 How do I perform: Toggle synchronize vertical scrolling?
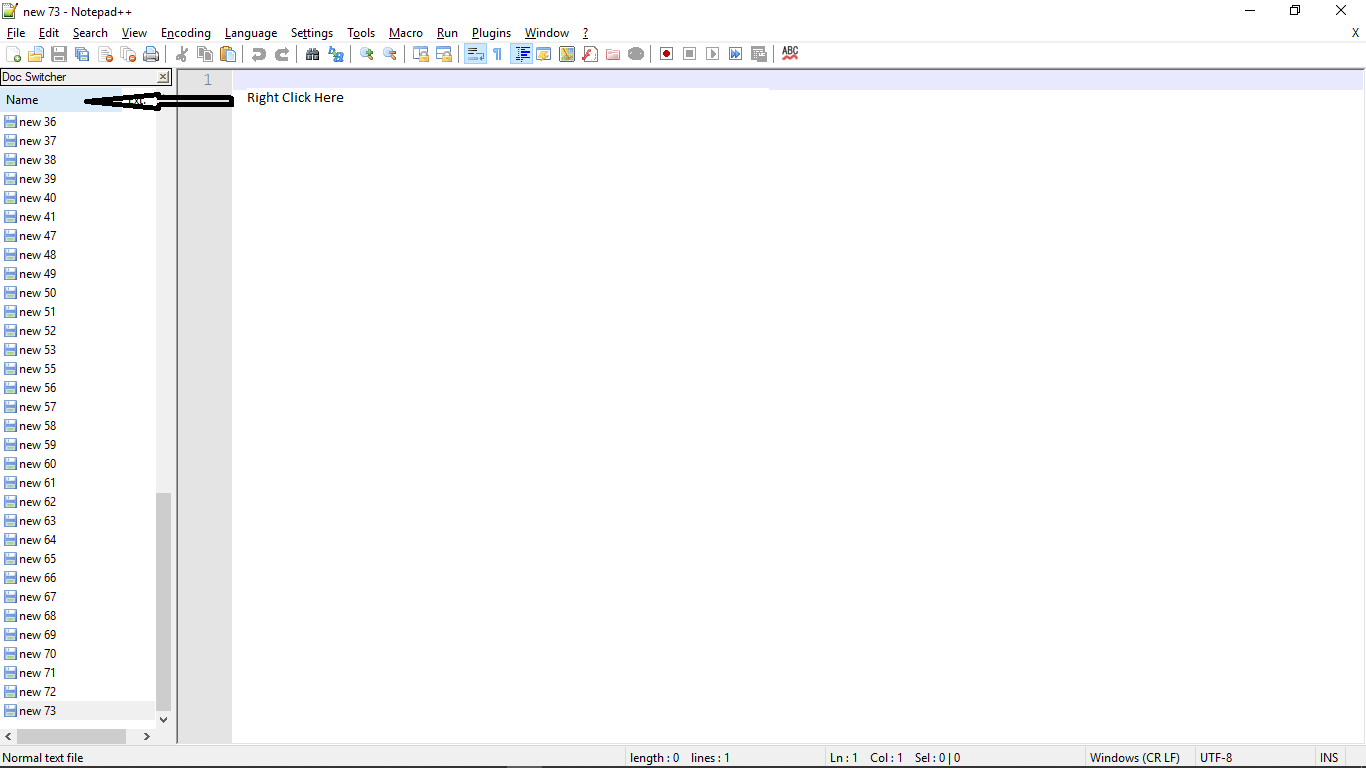420,54
